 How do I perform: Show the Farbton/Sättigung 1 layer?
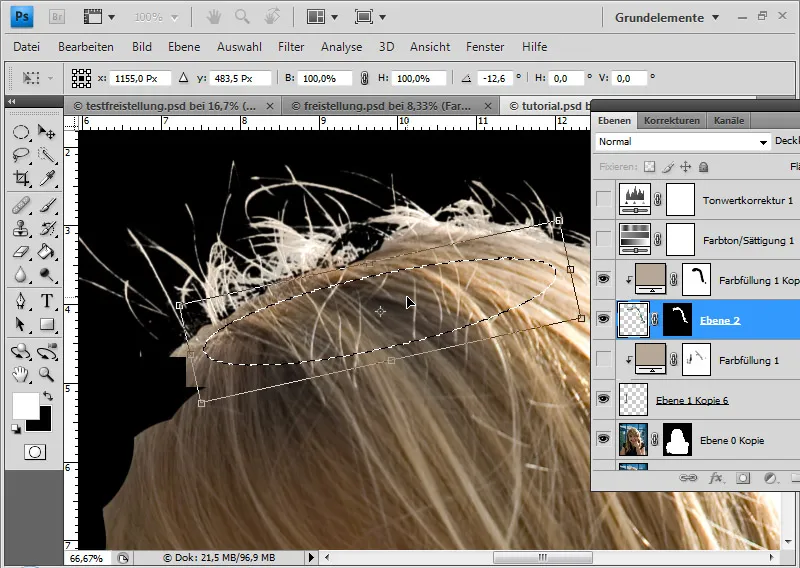point(604,239)
